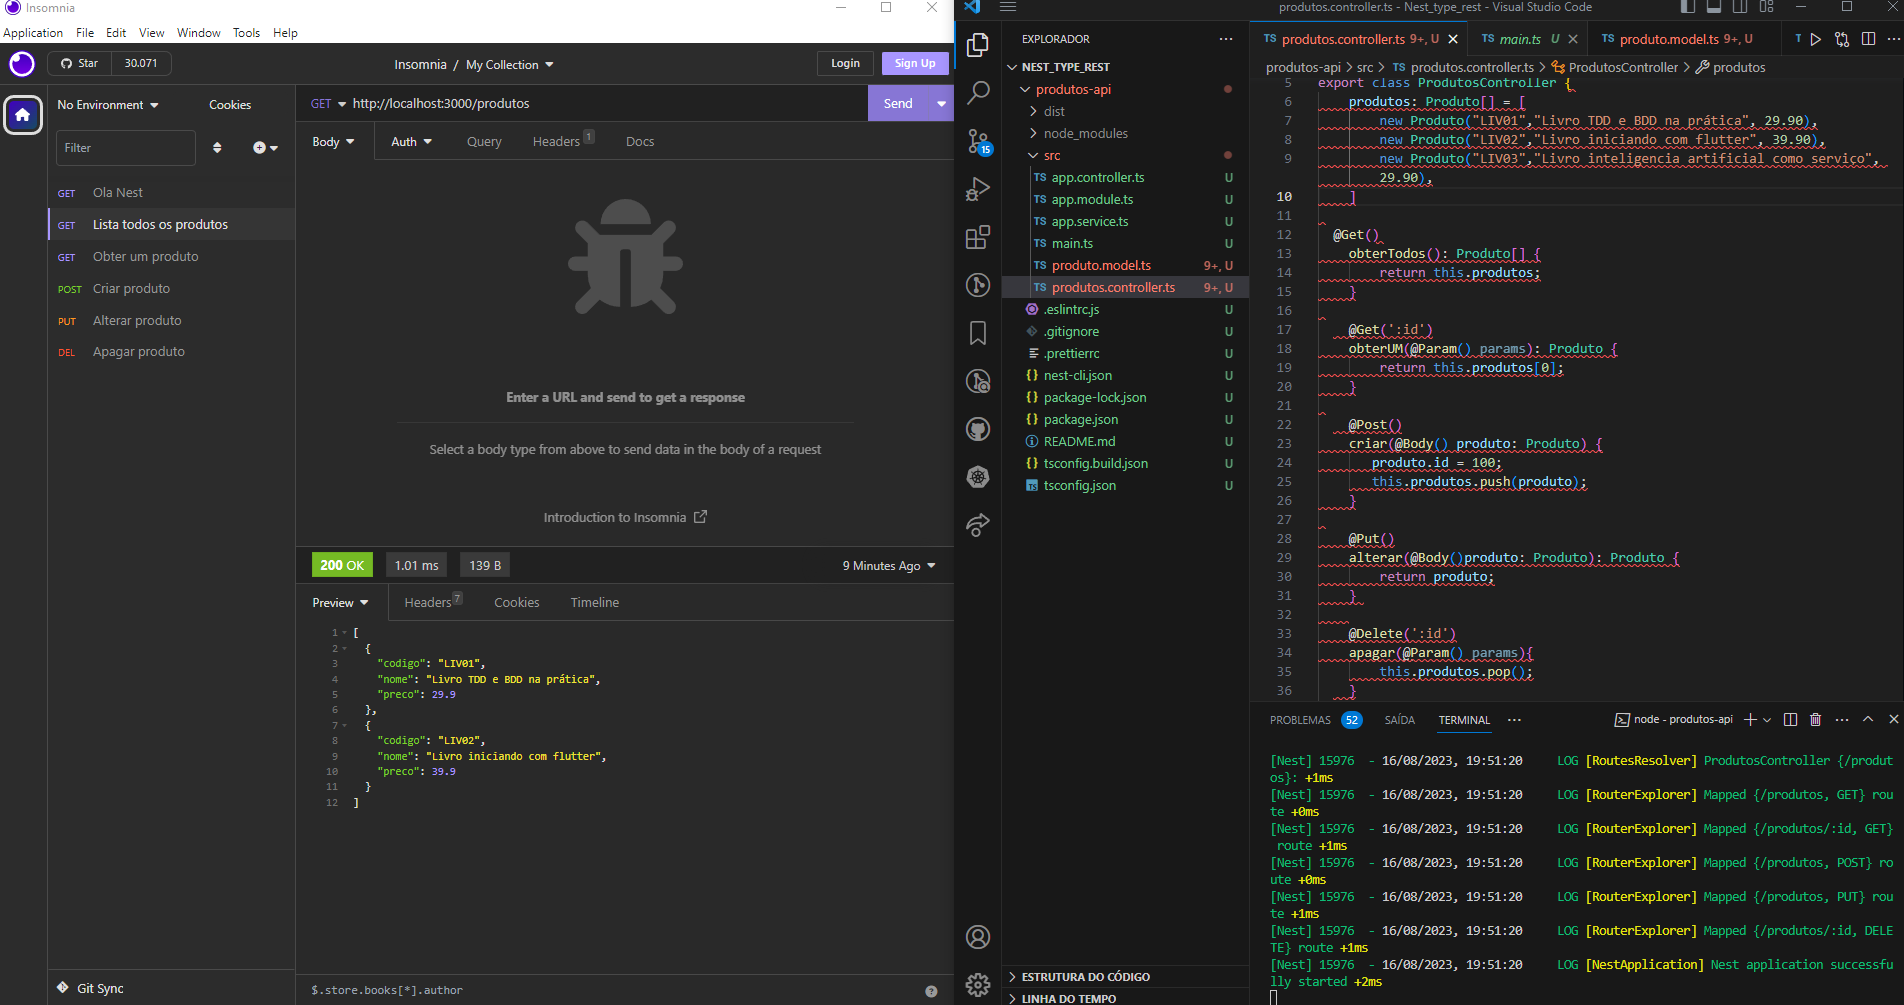Open Tools menu in Insomnia
Screen dimensions: 1904x1005
[246, 33]
